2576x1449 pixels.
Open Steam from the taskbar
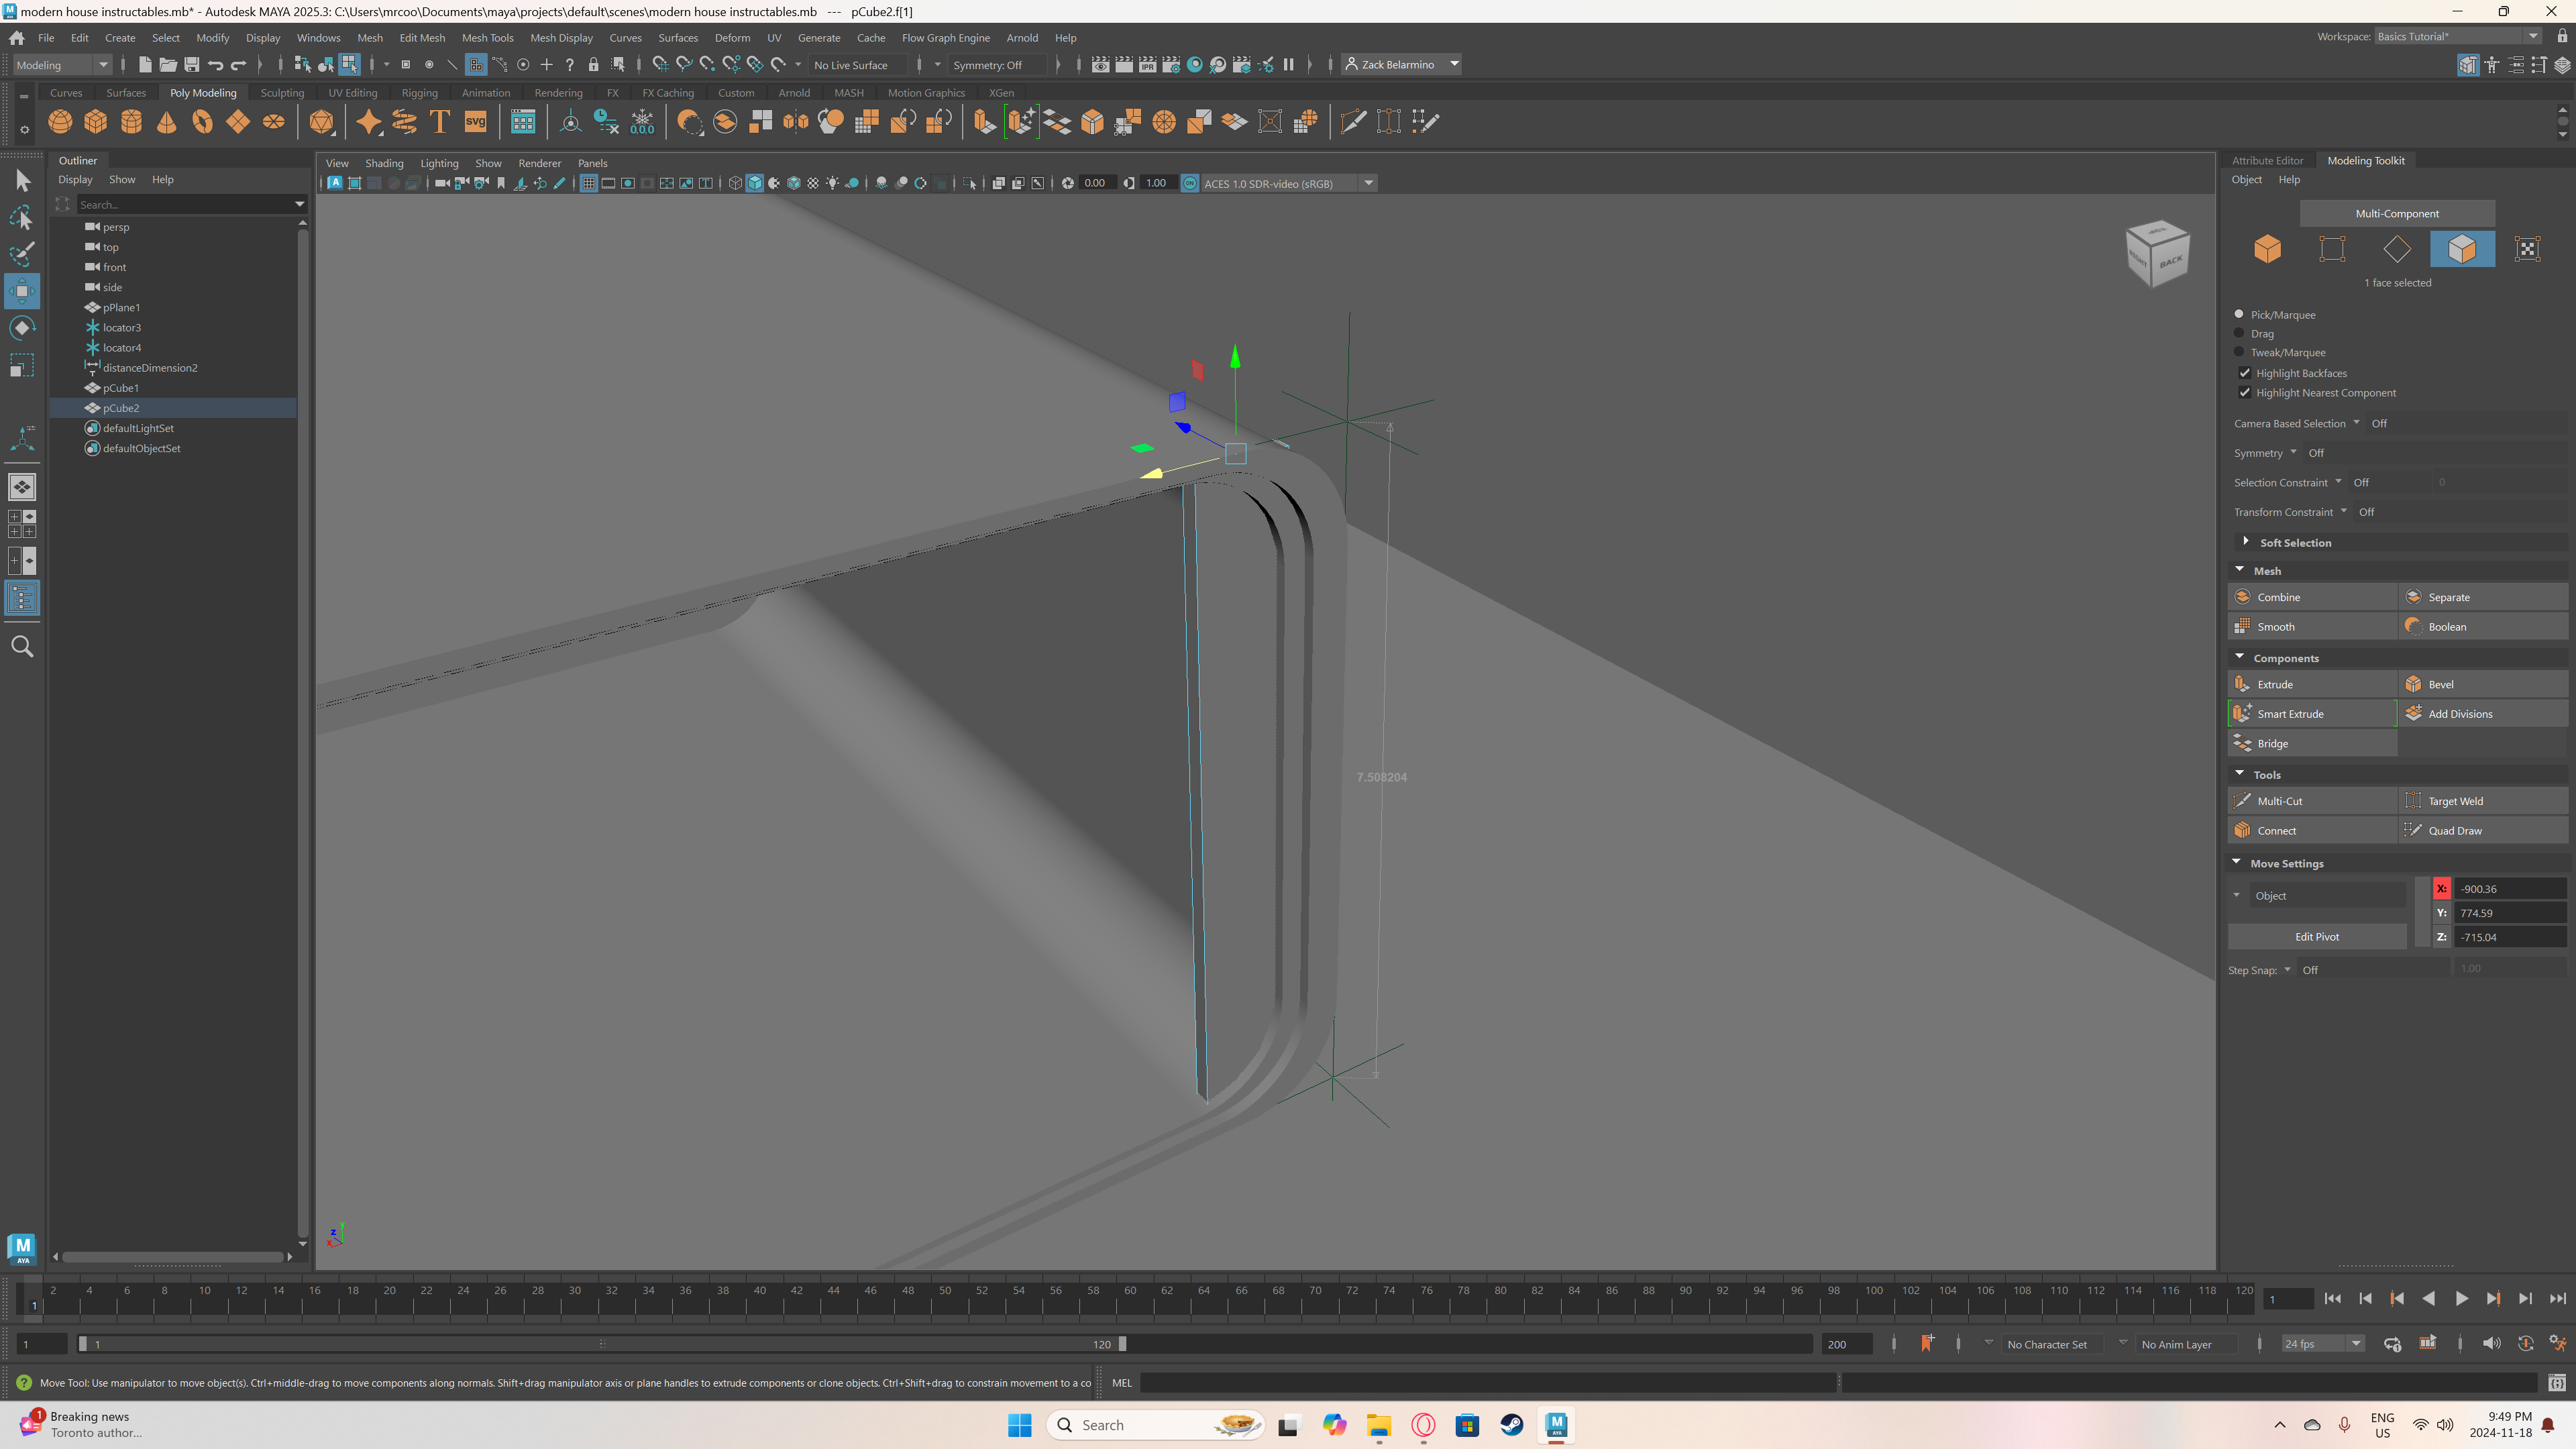(x=1511, y=1425)
